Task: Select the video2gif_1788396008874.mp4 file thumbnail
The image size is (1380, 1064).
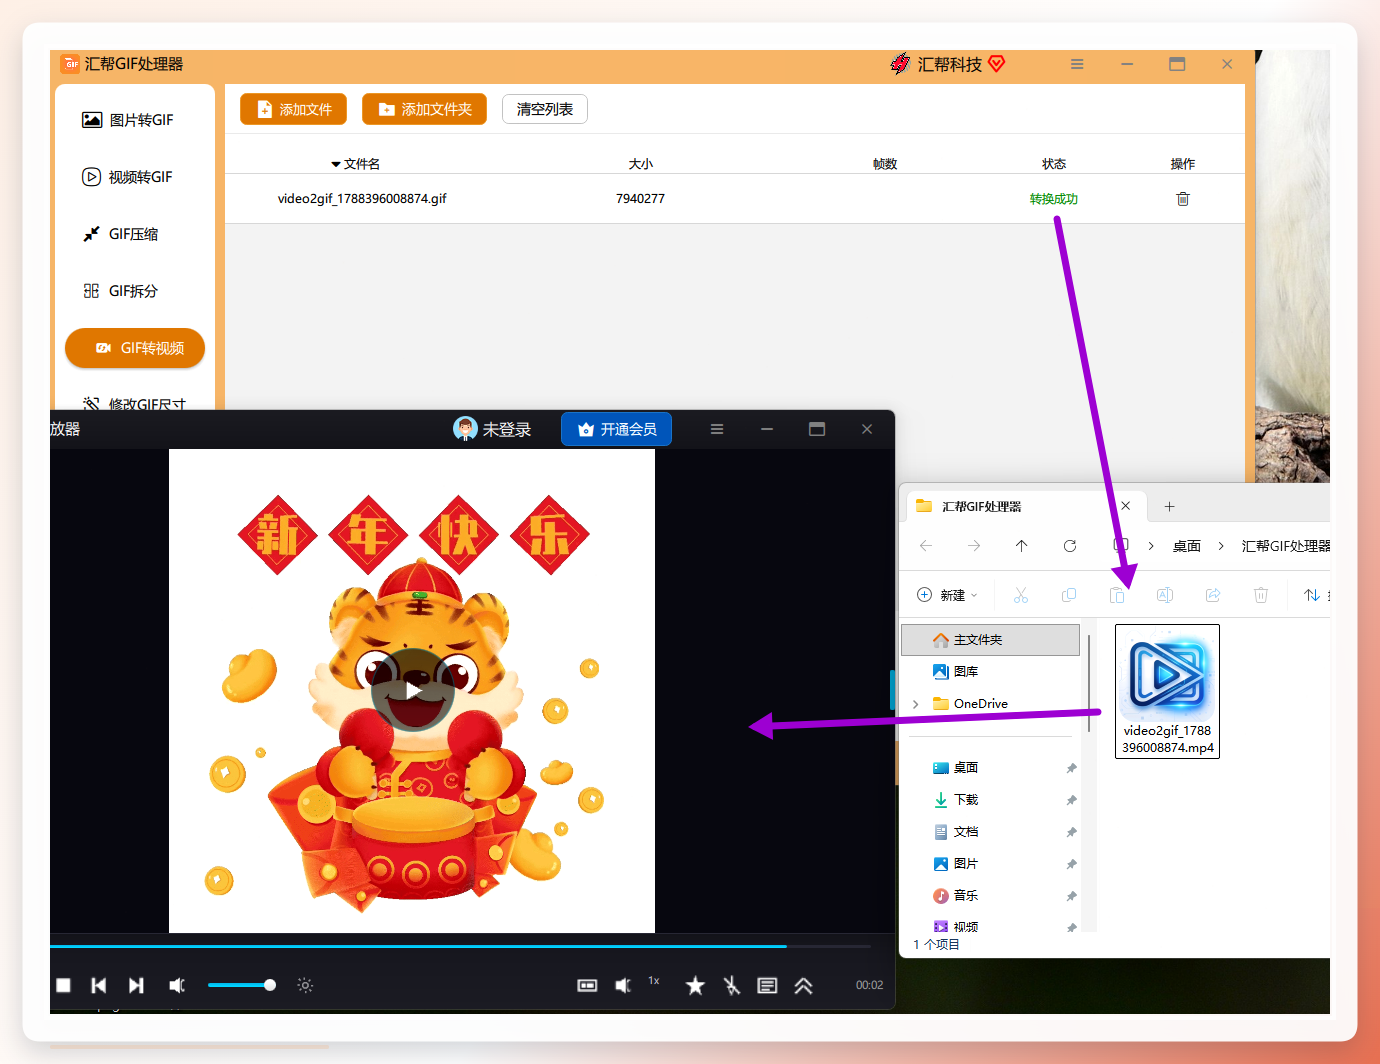Action: pyautogui.click(x=1167, y=691)
